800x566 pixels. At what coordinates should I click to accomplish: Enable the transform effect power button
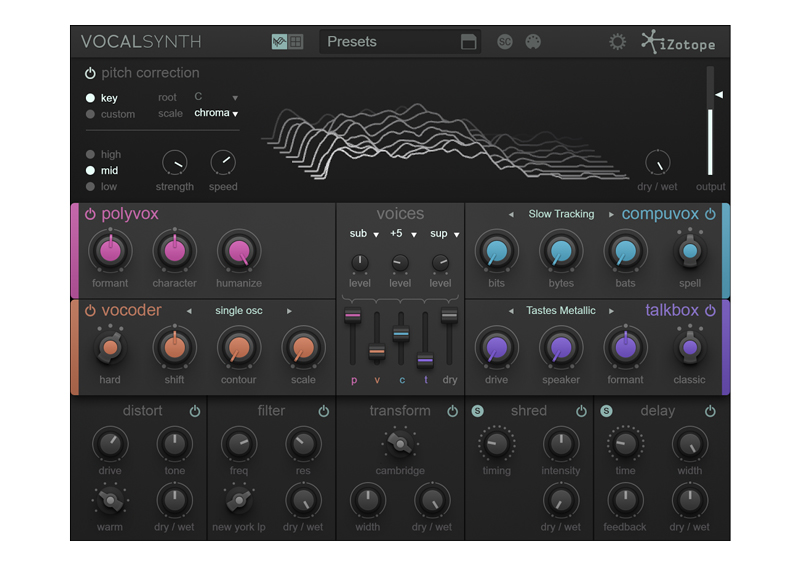point(453,411)
